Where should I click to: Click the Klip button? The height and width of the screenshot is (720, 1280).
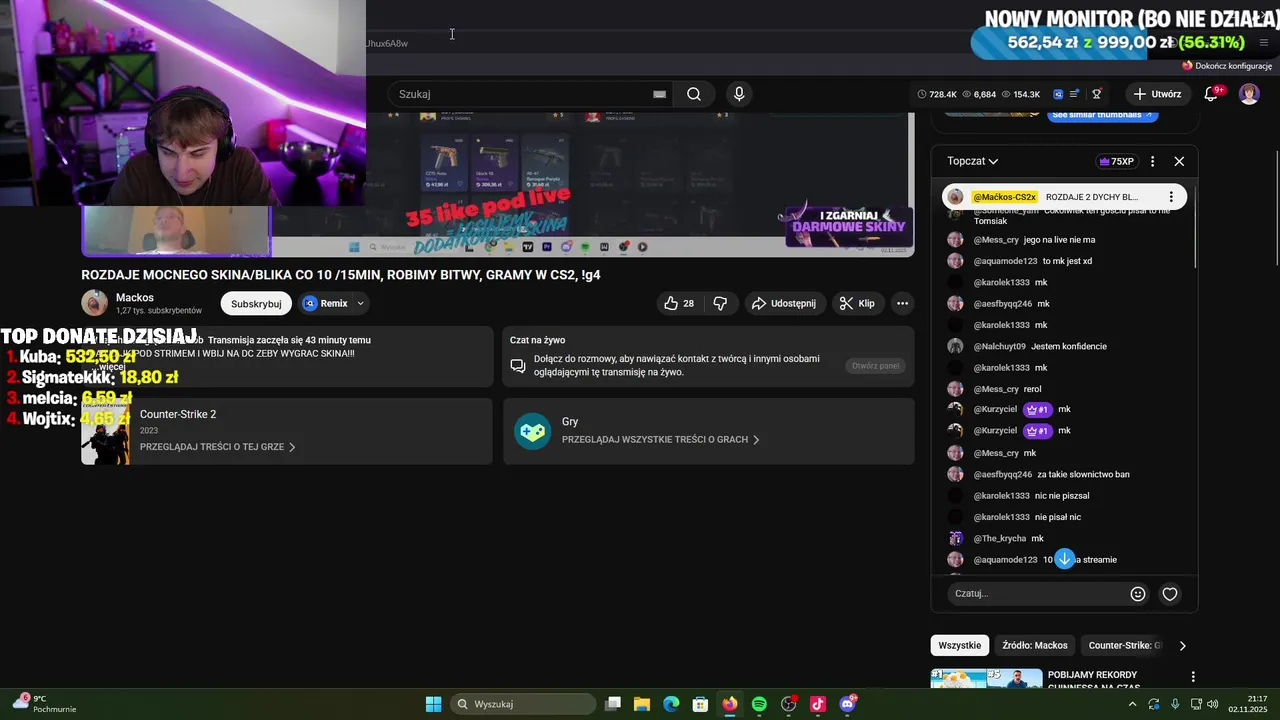pyautogui.click(x=857, y=303)
